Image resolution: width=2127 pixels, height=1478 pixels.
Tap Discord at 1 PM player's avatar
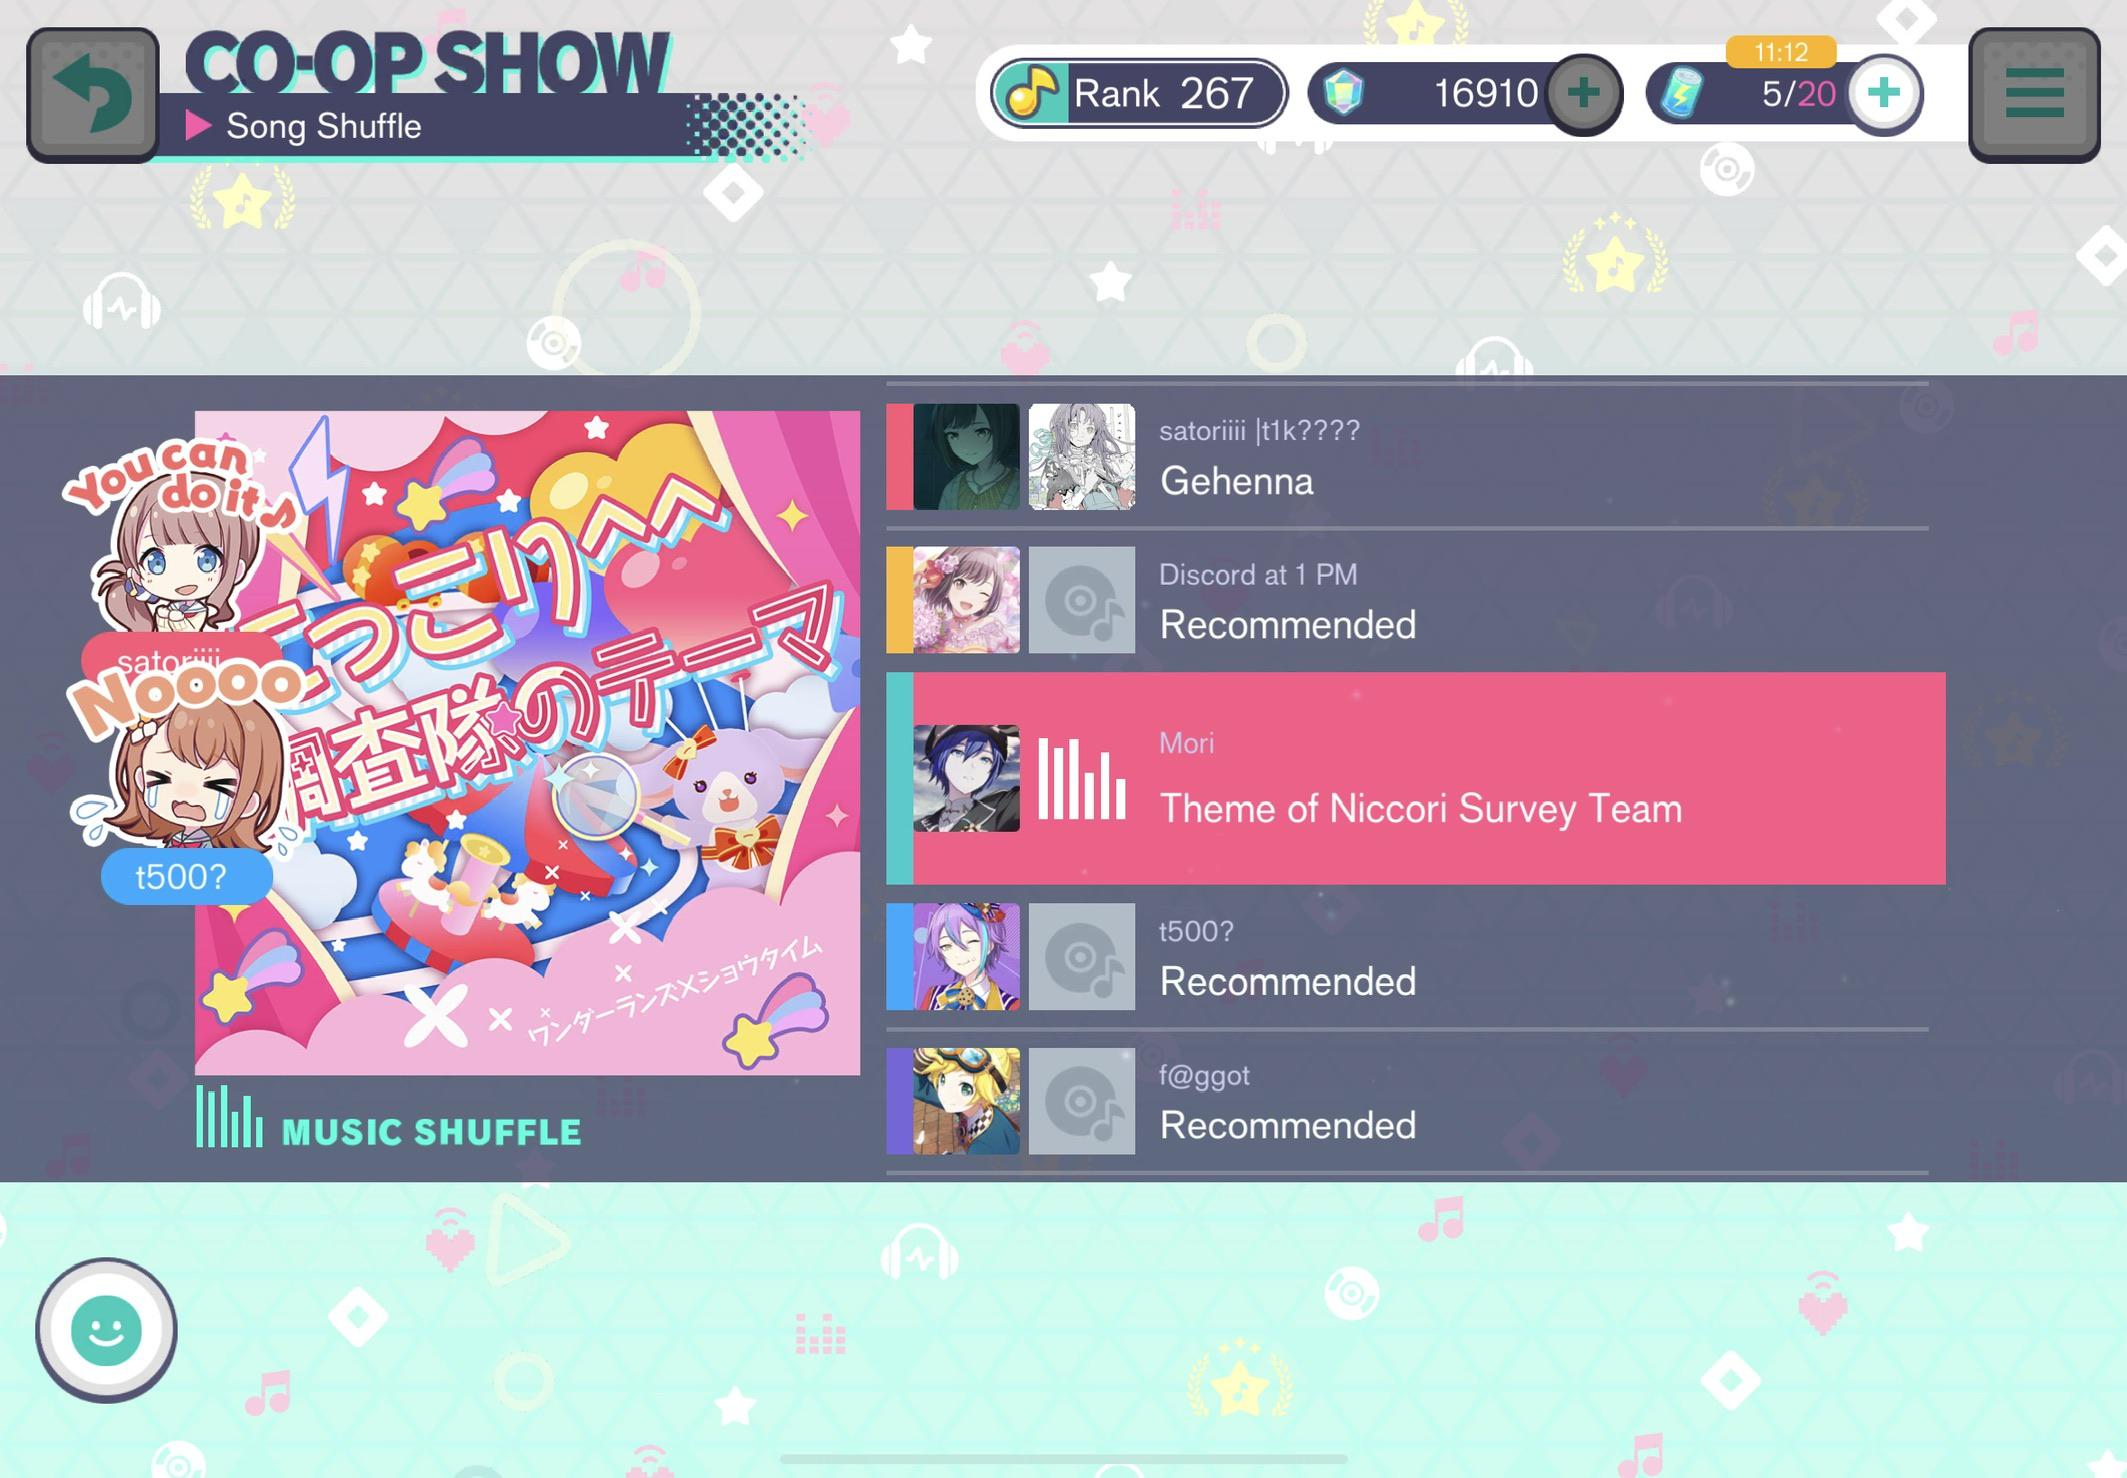pyautogui.click(x=966, y=600)
